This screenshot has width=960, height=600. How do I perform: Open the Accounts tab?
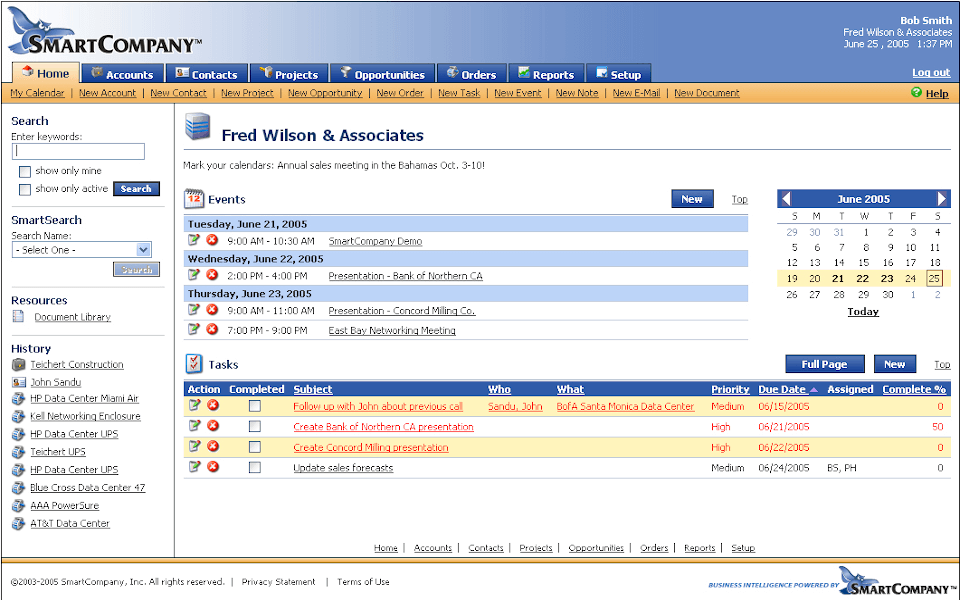pos(123,73)
